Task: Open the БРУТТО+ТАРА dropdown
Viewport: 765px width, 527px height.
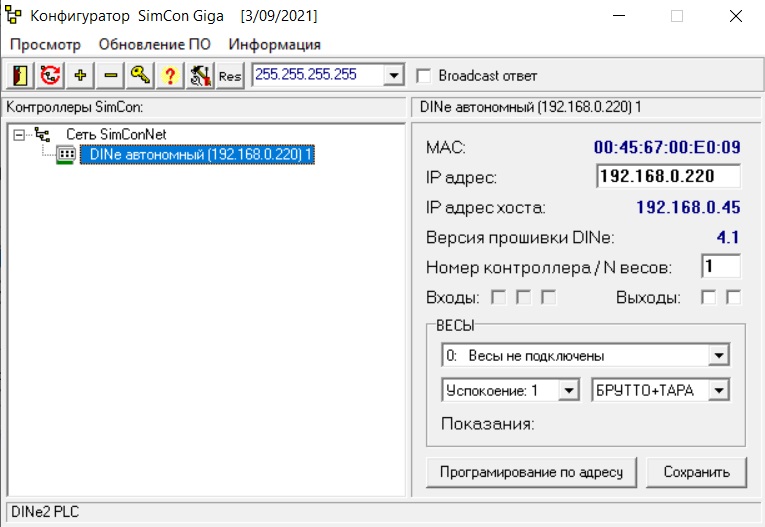Action: tap(719, 390)
